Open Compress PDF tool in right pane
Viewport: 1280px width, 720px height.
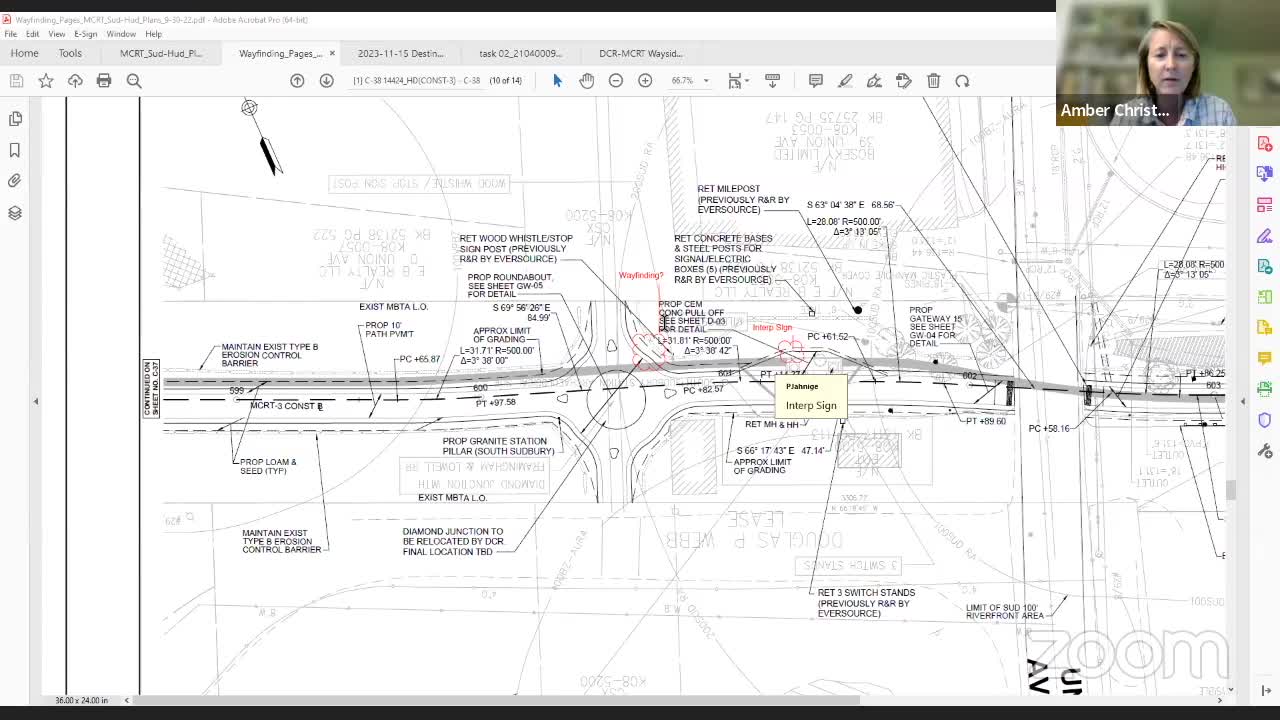click(x=1265, y=297)
